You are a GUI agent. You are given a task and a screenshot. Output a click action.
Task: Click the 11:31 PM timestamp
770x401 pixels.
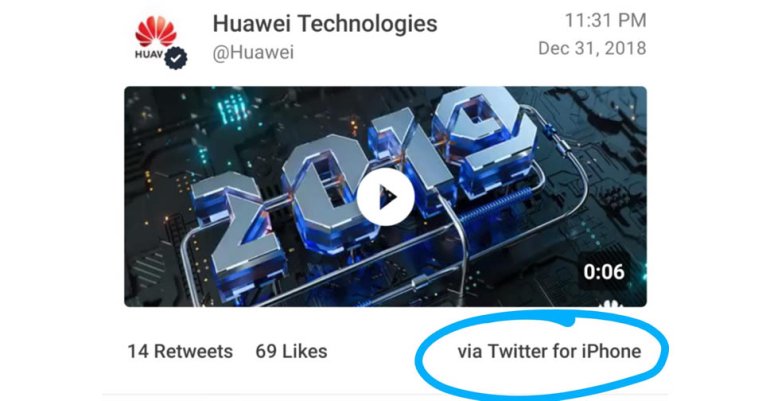click(x=605, y=20)
